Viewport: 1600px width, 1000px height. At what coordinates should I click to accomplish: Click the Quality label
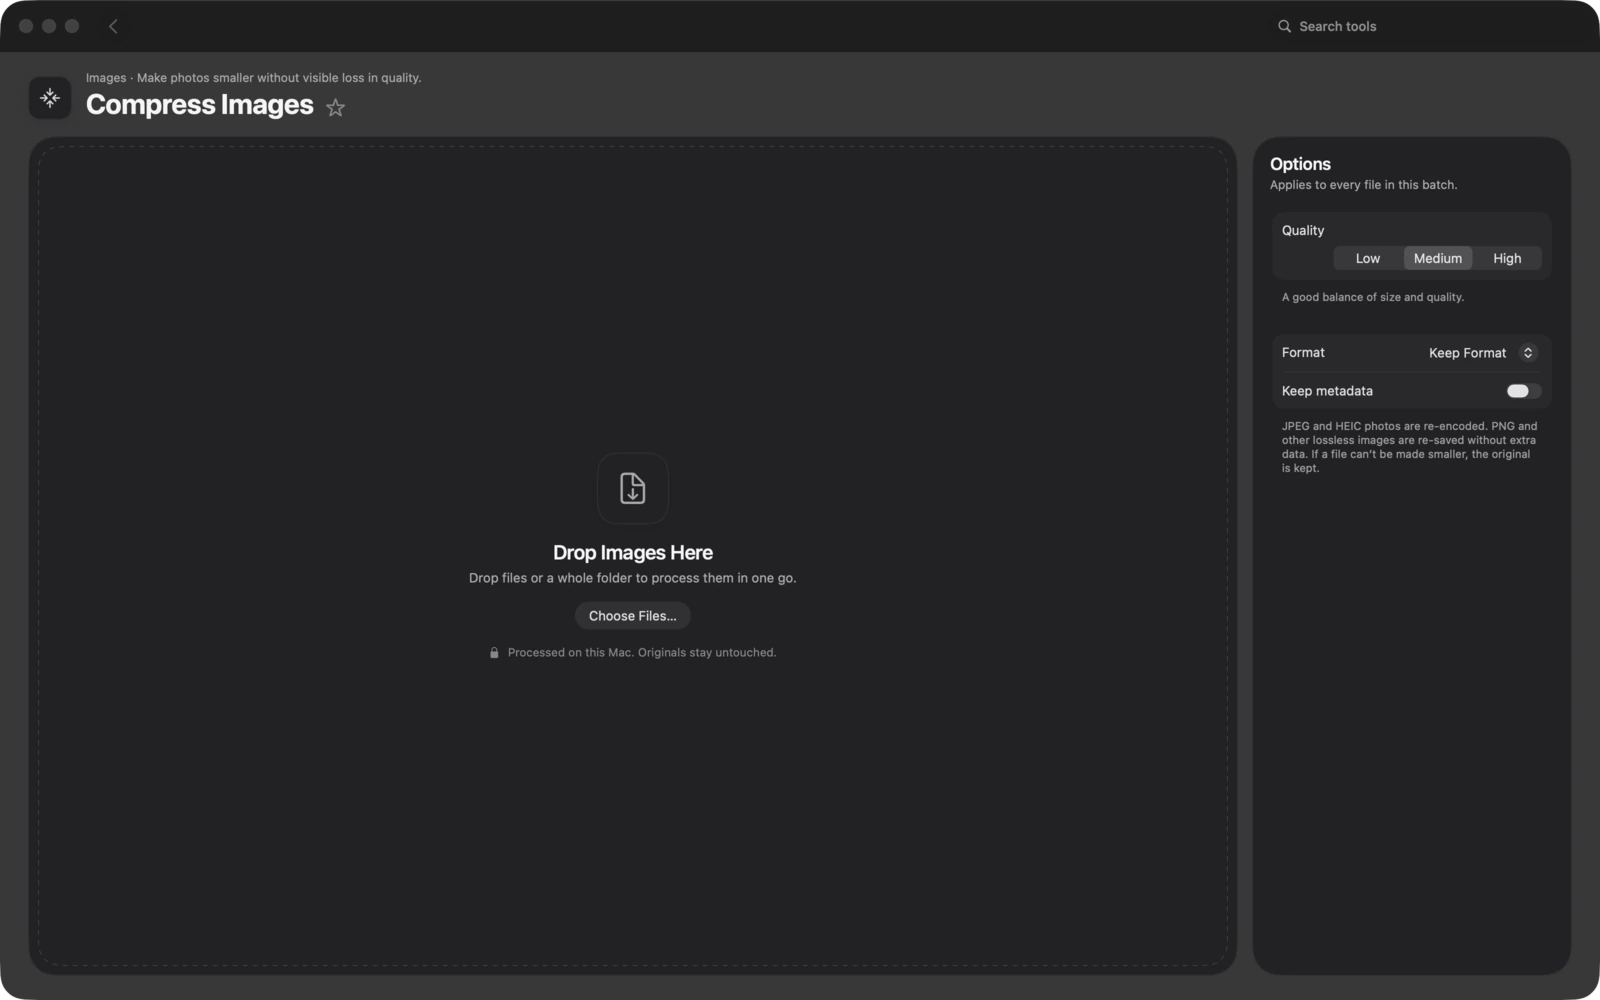click(x=1303, y=230)
